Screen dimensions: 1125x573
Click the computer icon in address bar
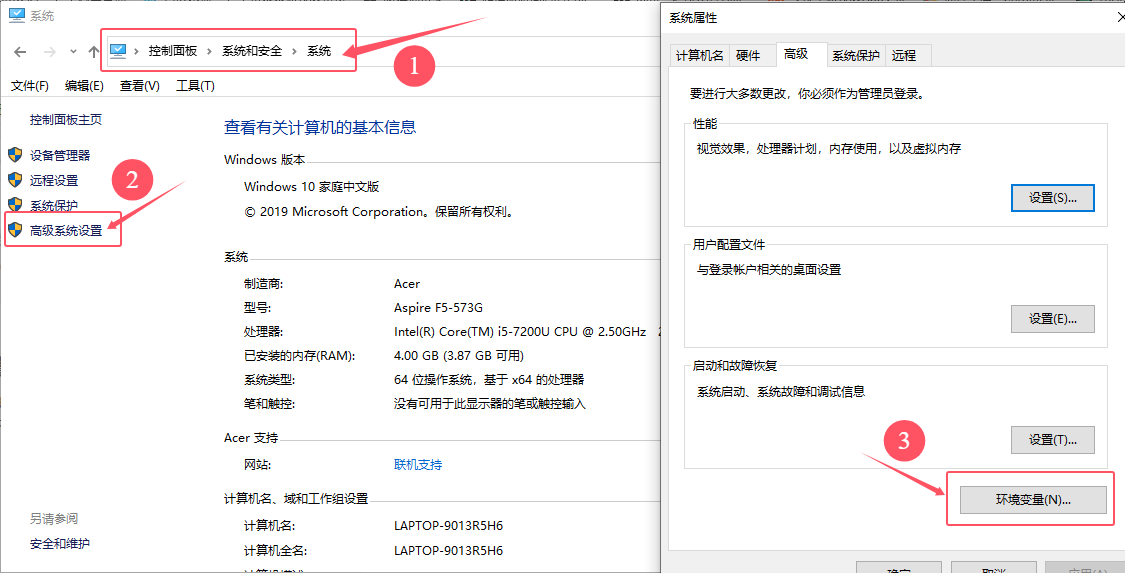118,51
